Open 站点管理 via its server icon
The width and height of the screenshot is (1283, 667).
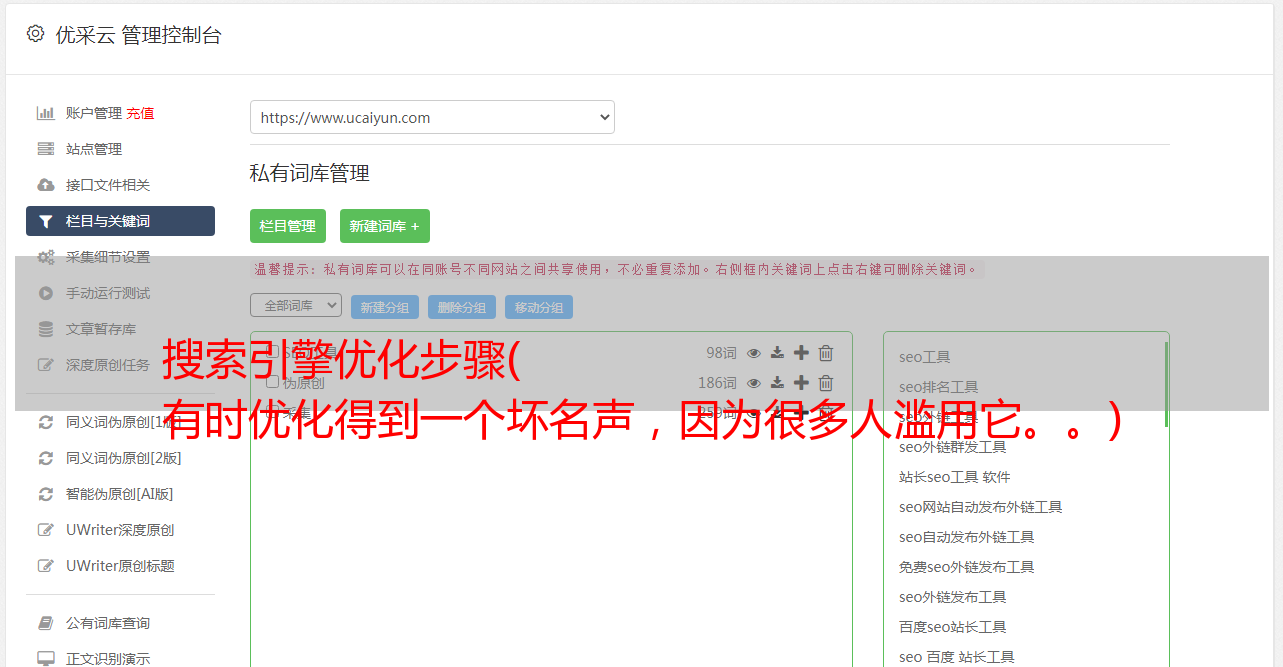click(x=46, y=149)
